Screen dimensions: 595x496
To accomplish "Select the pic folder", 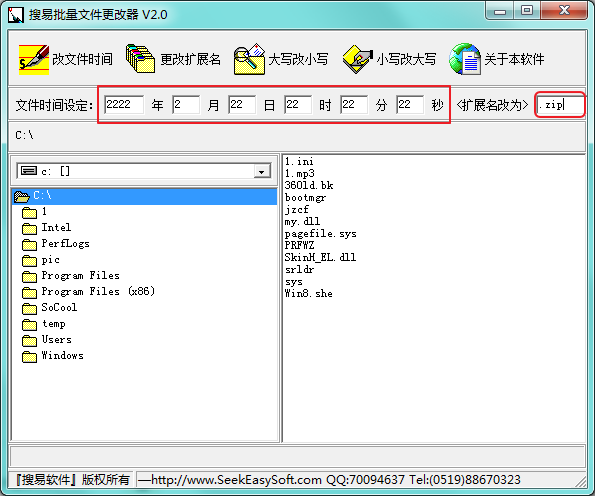I will pos(50,260).
